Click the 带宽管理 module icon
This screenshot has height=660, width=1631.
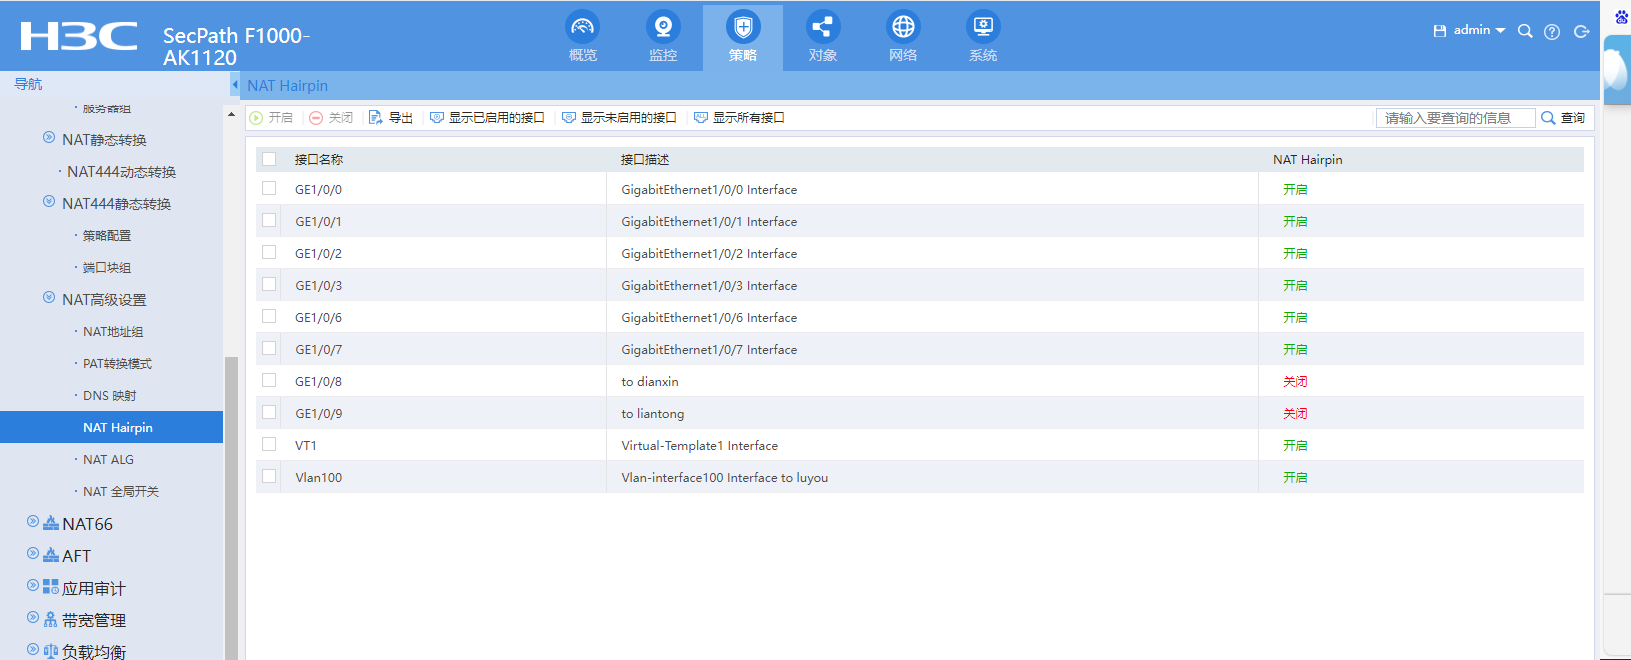[x=51, y=620]
